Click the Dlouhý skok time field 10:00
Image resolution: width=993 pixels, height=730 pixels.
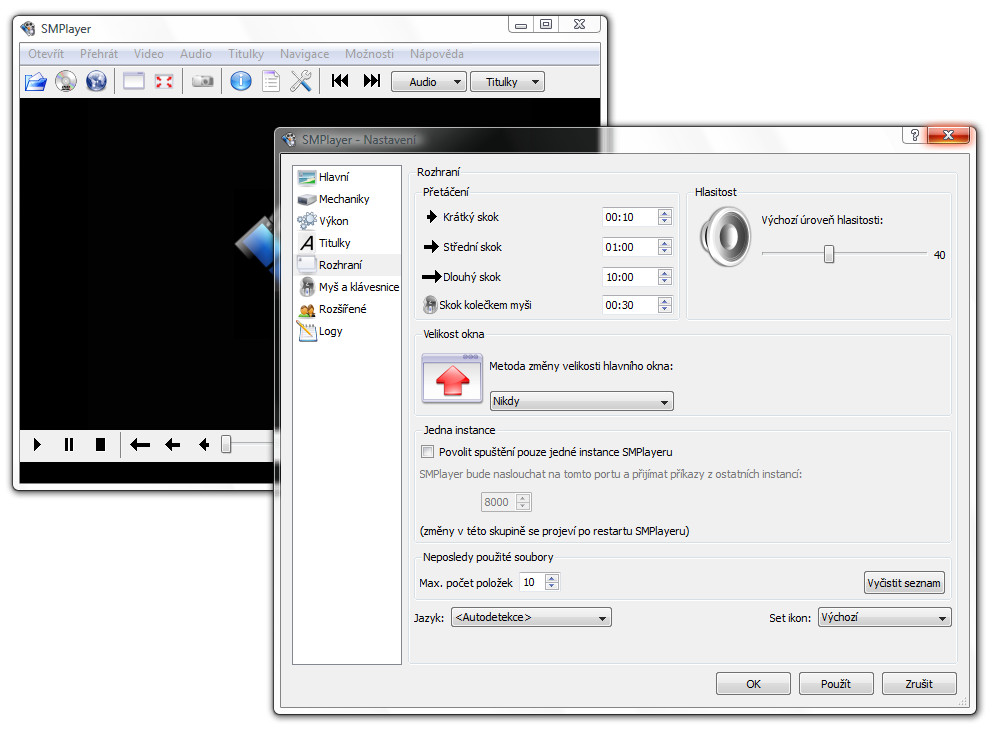(629, 277)
